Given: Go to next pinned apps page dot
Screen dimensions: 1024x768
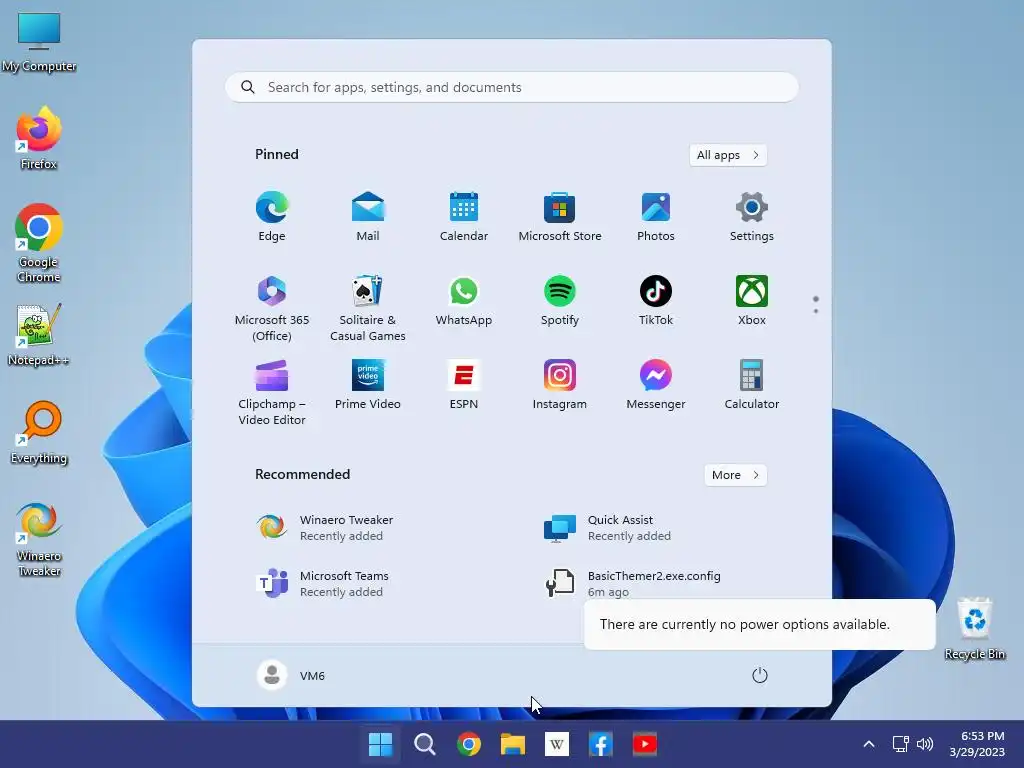Looking at the screenshot, I should [x=816, y=311].
